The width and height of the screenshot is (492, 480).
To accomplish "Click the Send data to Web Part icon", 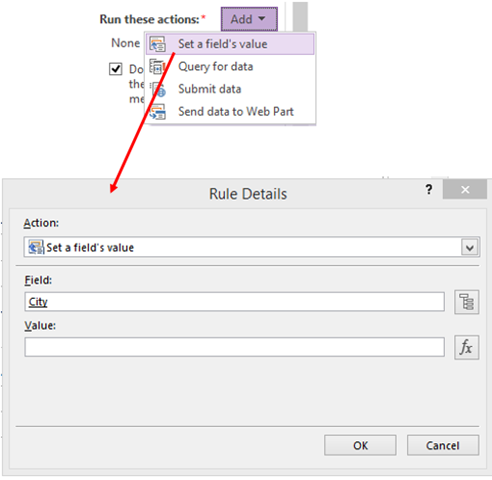I will point(157,112).
